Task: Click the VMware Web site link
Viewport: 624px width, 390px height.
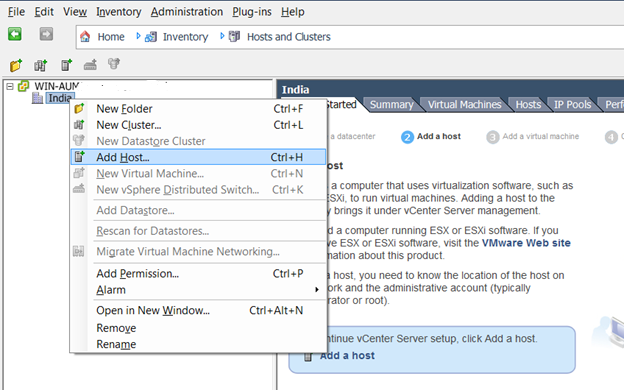Action: (526, 243)
